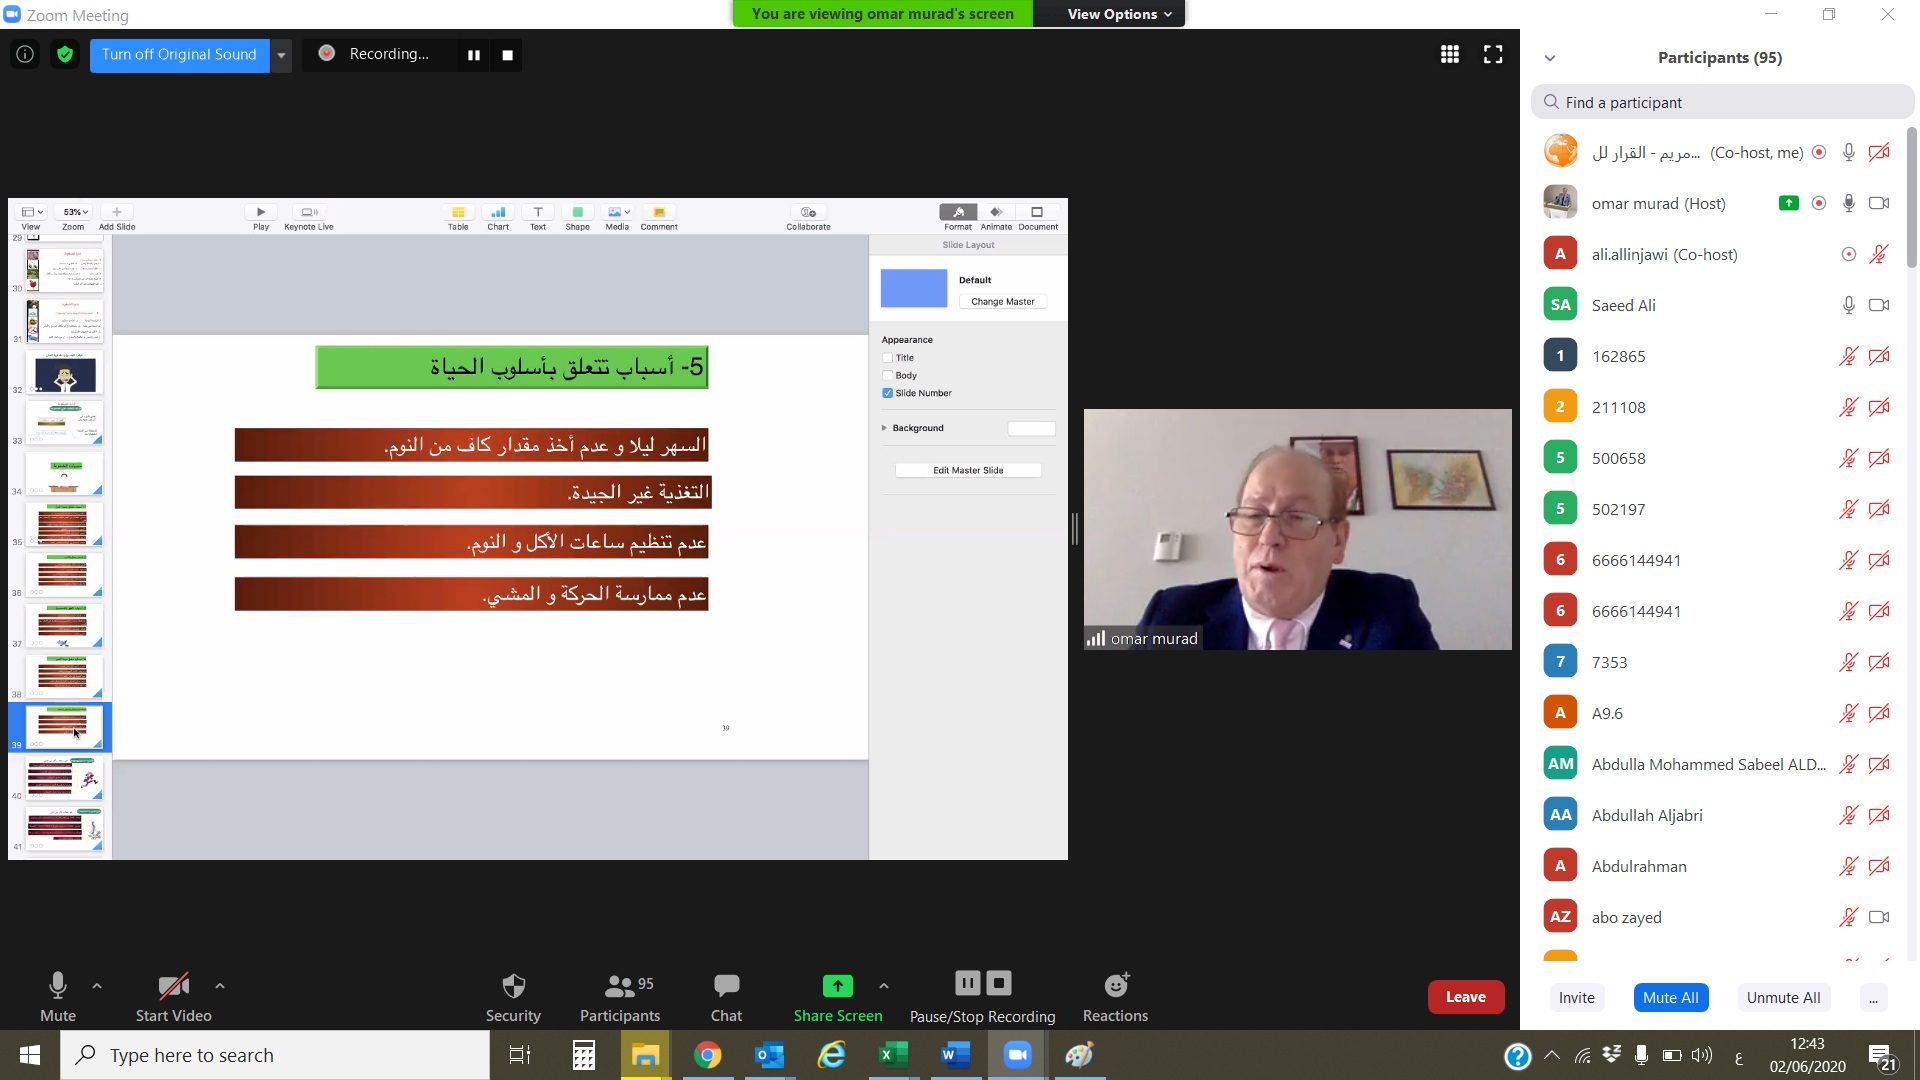Click the red Leave button
This screenshot has height=1080, width=1920.
tap(1465, 997)
